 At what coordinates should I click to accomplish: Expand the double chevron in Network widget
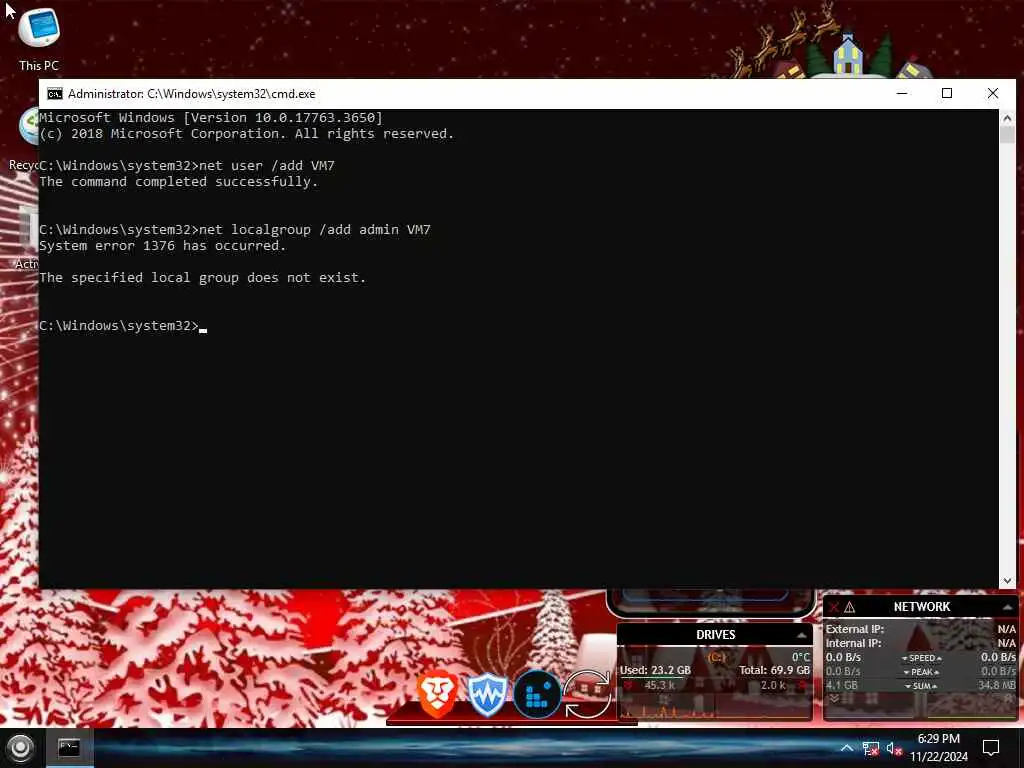834,698
